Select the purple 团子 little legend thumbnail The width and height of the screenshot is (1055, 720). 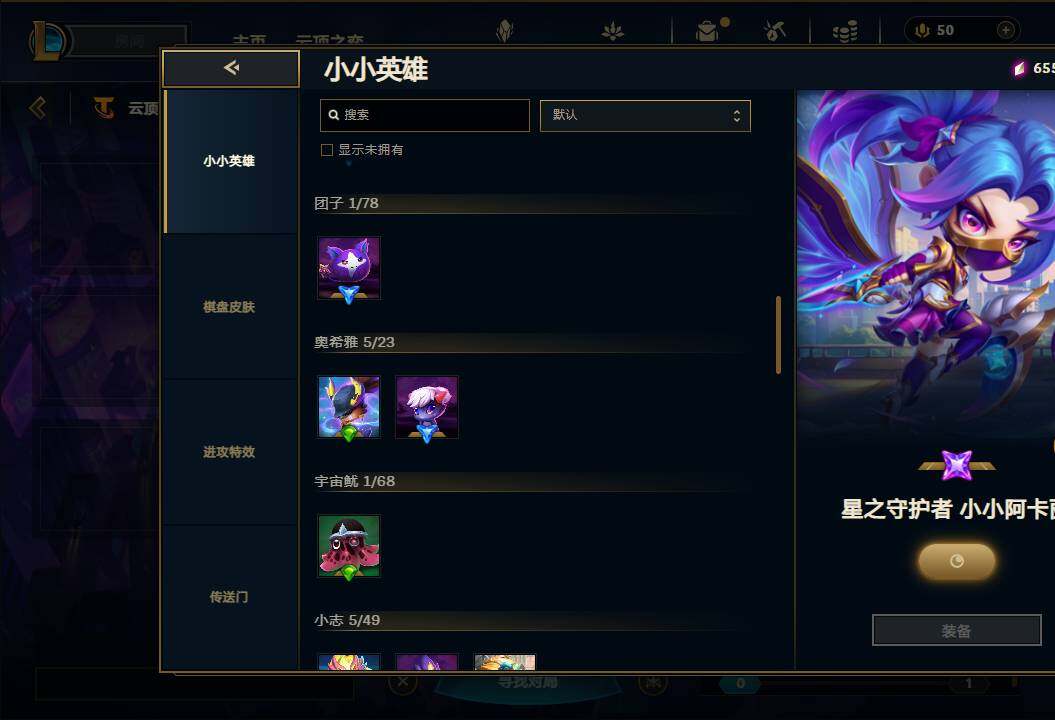pos(349,268)
